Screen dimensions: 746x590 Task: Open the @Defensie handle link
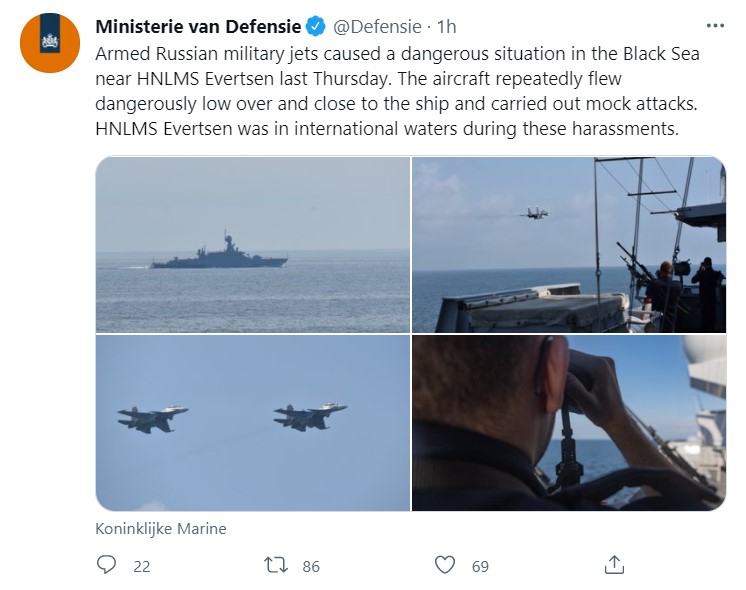click(x=370, y=27)
